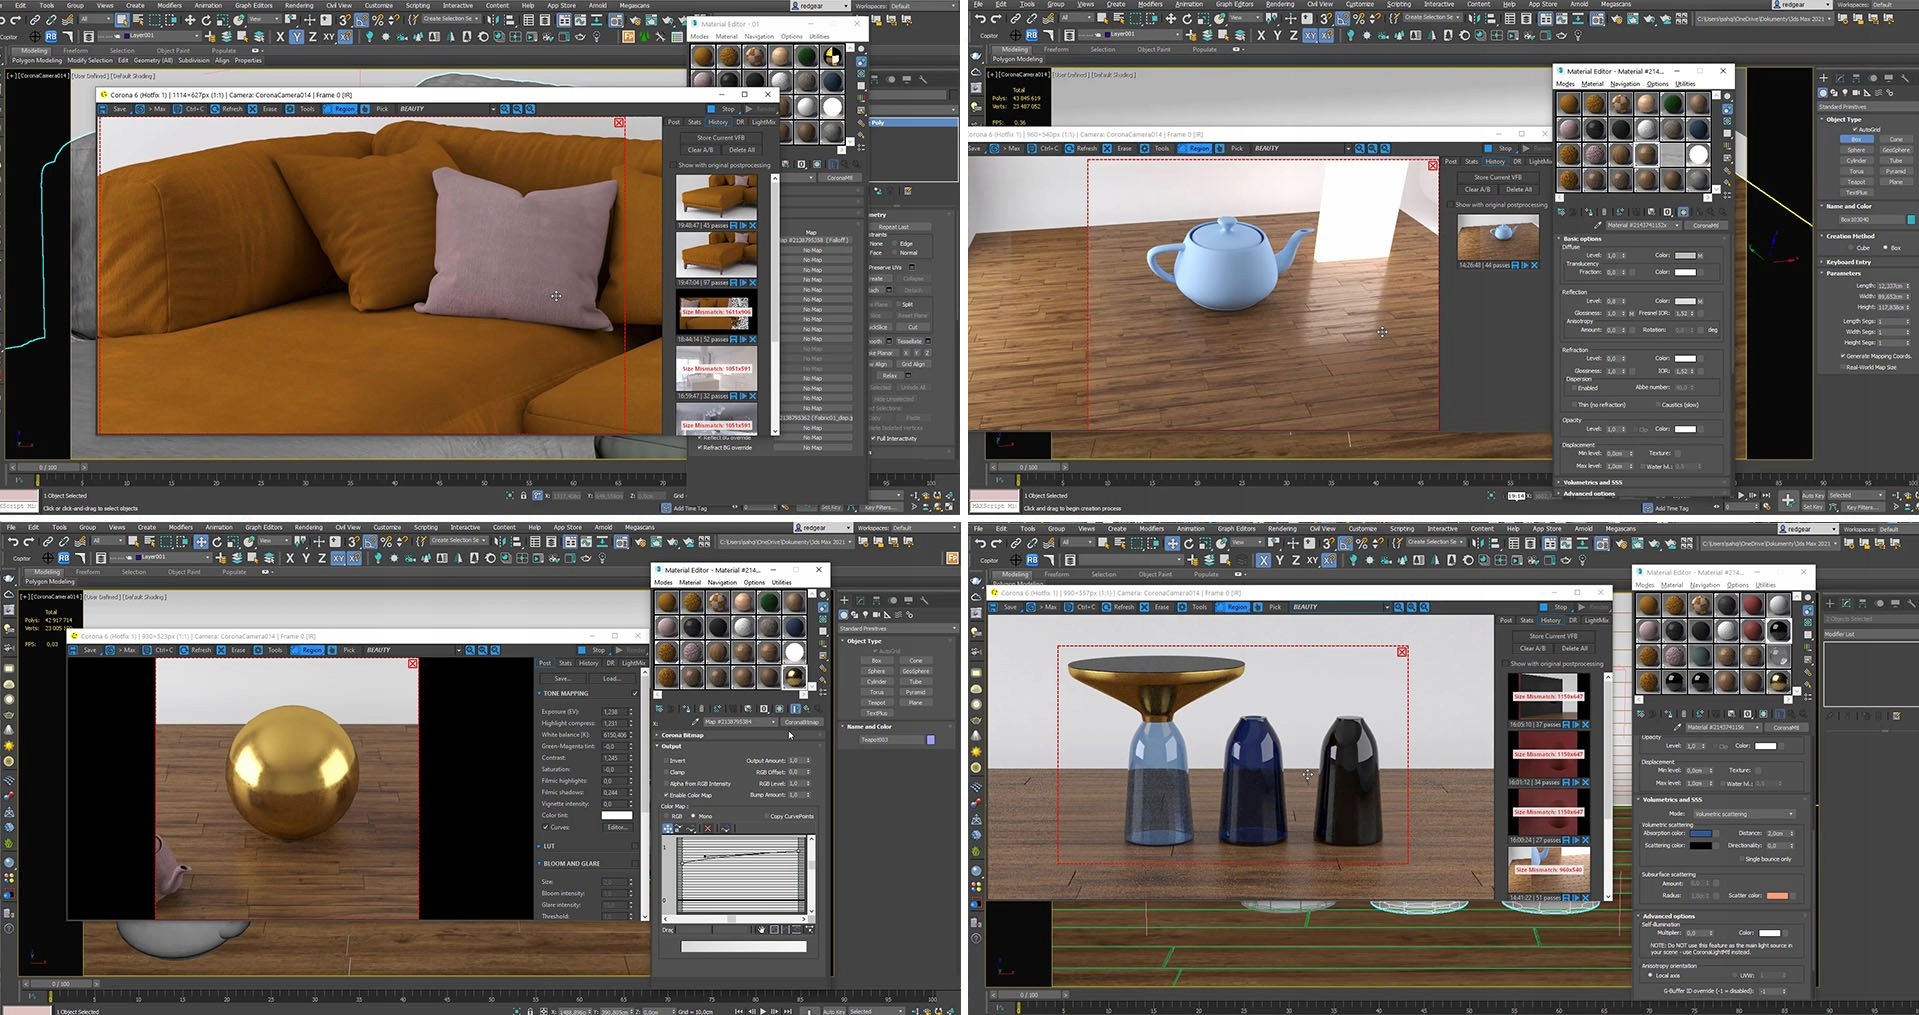Click the red delete-point icon in the Color Map toolbar
Image resolution: width=1919 pixels, height=1015 pixels.
[708, 829]
